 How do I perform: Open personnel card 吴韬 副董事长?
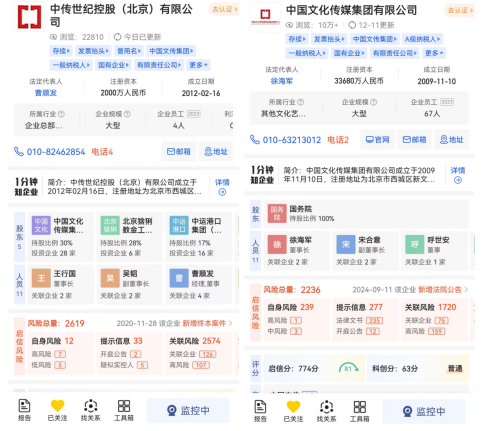pos(129,284)
